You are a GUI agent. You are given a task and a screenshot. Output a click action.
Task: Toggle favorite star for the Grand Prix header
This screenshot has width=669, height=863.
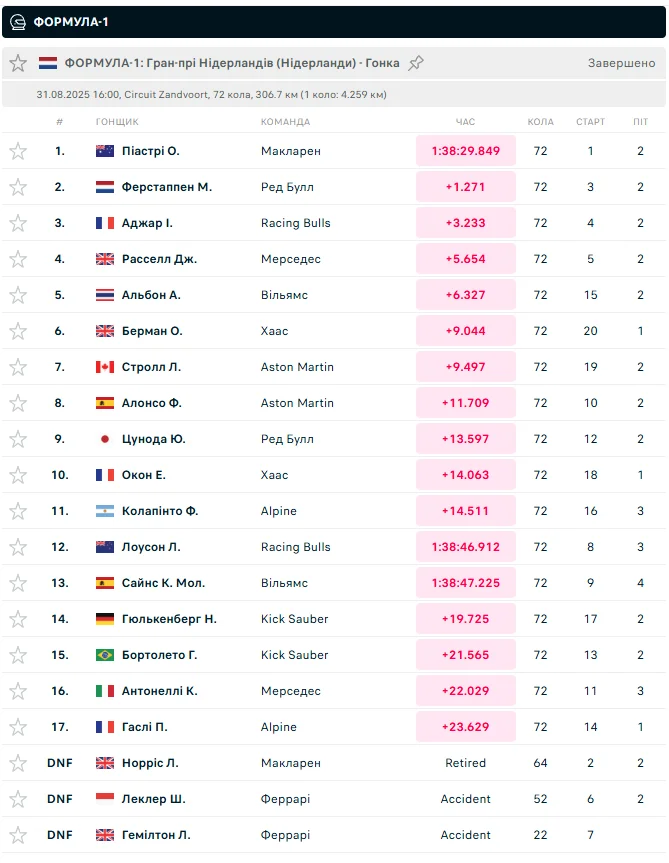18,63
